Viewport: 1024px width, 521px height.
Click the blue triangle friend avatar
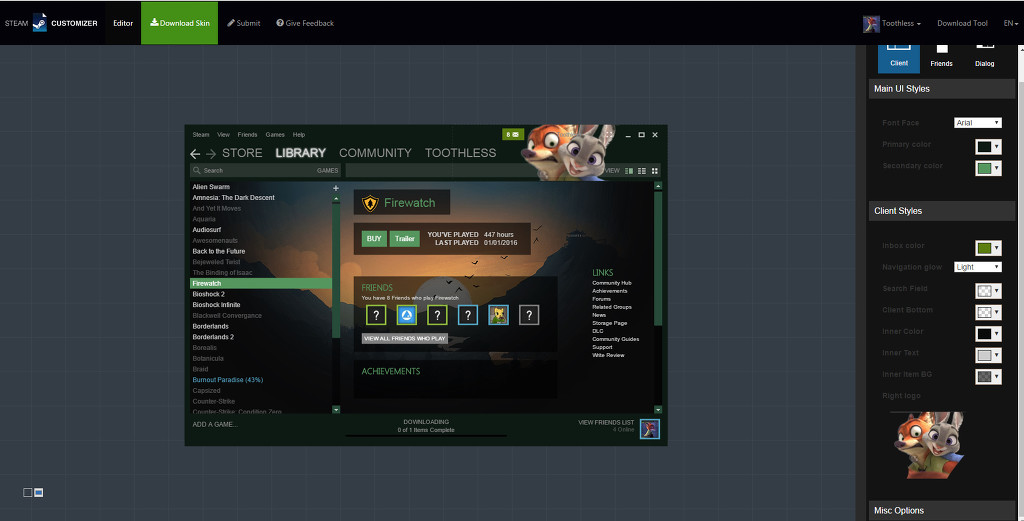pyautogui.click(x=406, y=315)
